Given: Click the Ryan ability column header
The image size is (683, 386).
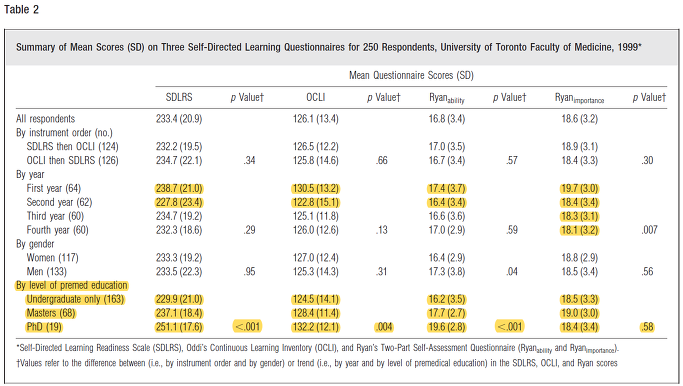Looking at the screenshot, I should 446,98.
